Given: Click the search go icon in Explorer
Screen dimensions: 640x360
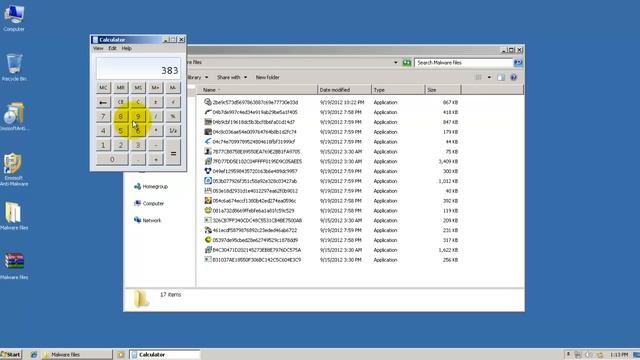Looking at the screenshot, I should [x=518, y=62].
